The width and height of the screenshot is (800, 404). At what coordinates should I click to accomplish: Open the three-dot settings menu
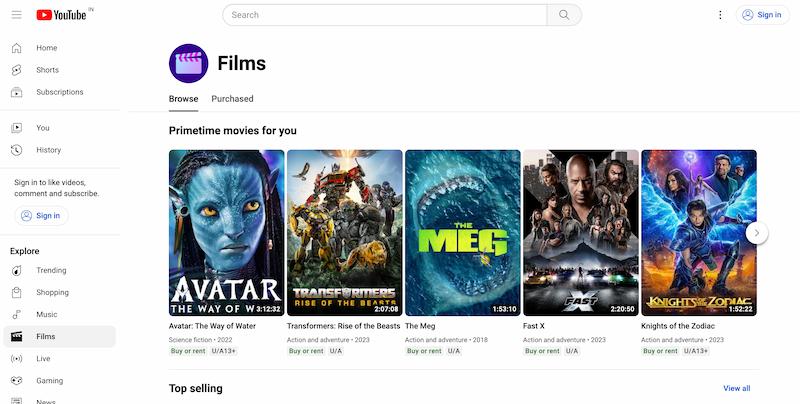coord(720,15)
